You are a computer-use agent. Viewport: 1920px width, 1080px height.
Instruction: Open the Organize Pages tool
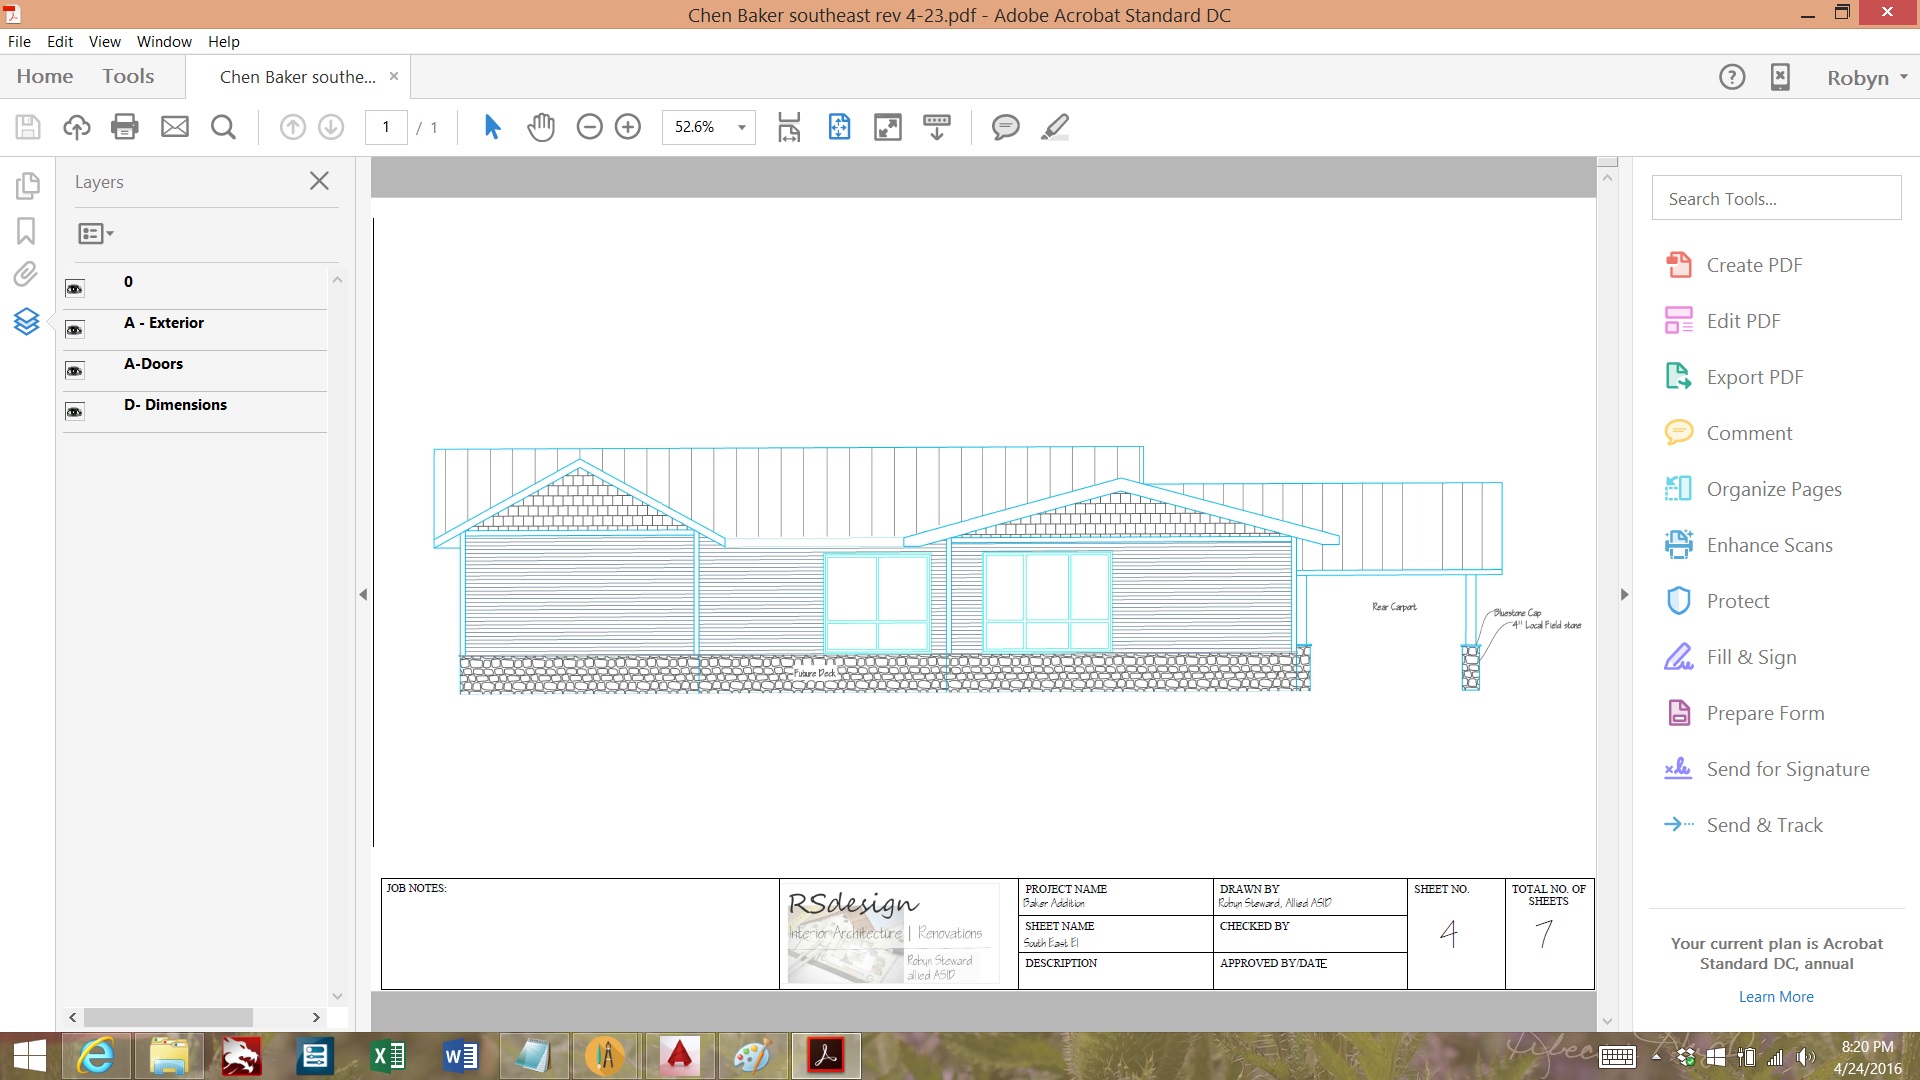pyautogui.click(x=1773, y=488)
